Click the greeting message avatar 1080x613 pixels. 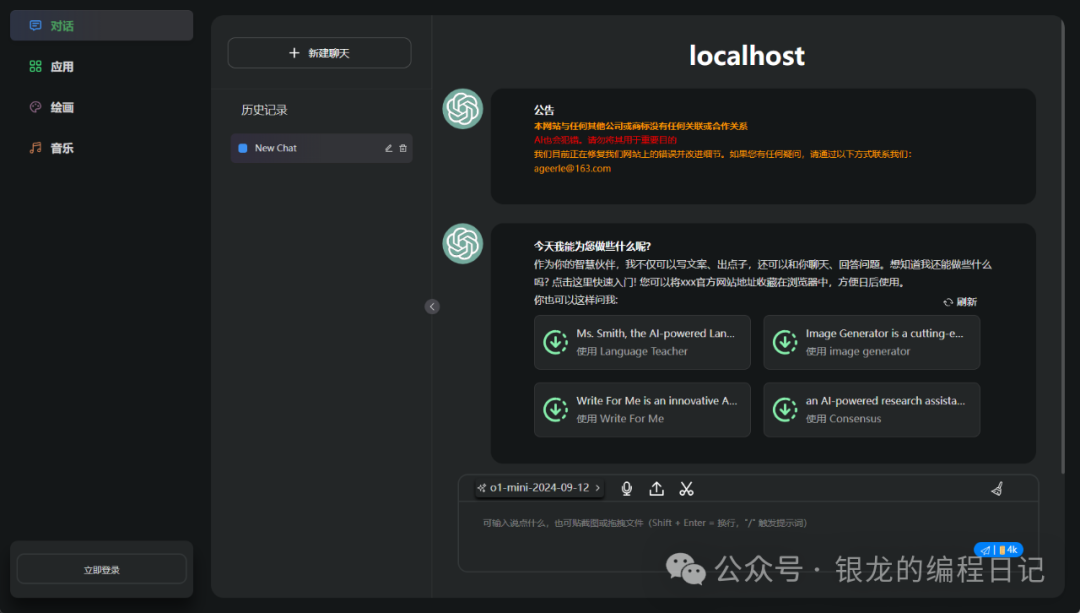pos(463,244)
